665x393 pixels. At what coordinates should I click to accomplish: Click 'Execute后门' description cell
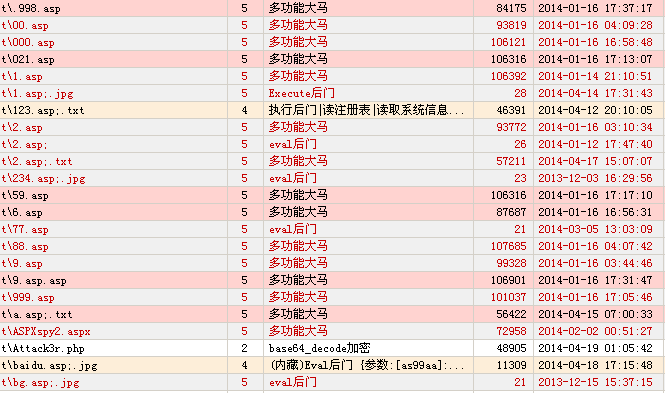tap(302, 93)
